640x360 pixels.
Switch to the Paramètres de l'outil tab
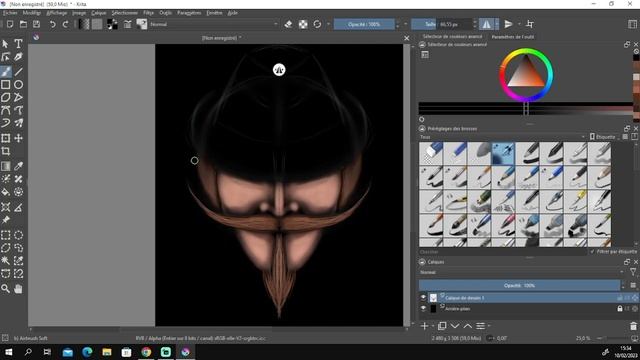coord(513,37)
